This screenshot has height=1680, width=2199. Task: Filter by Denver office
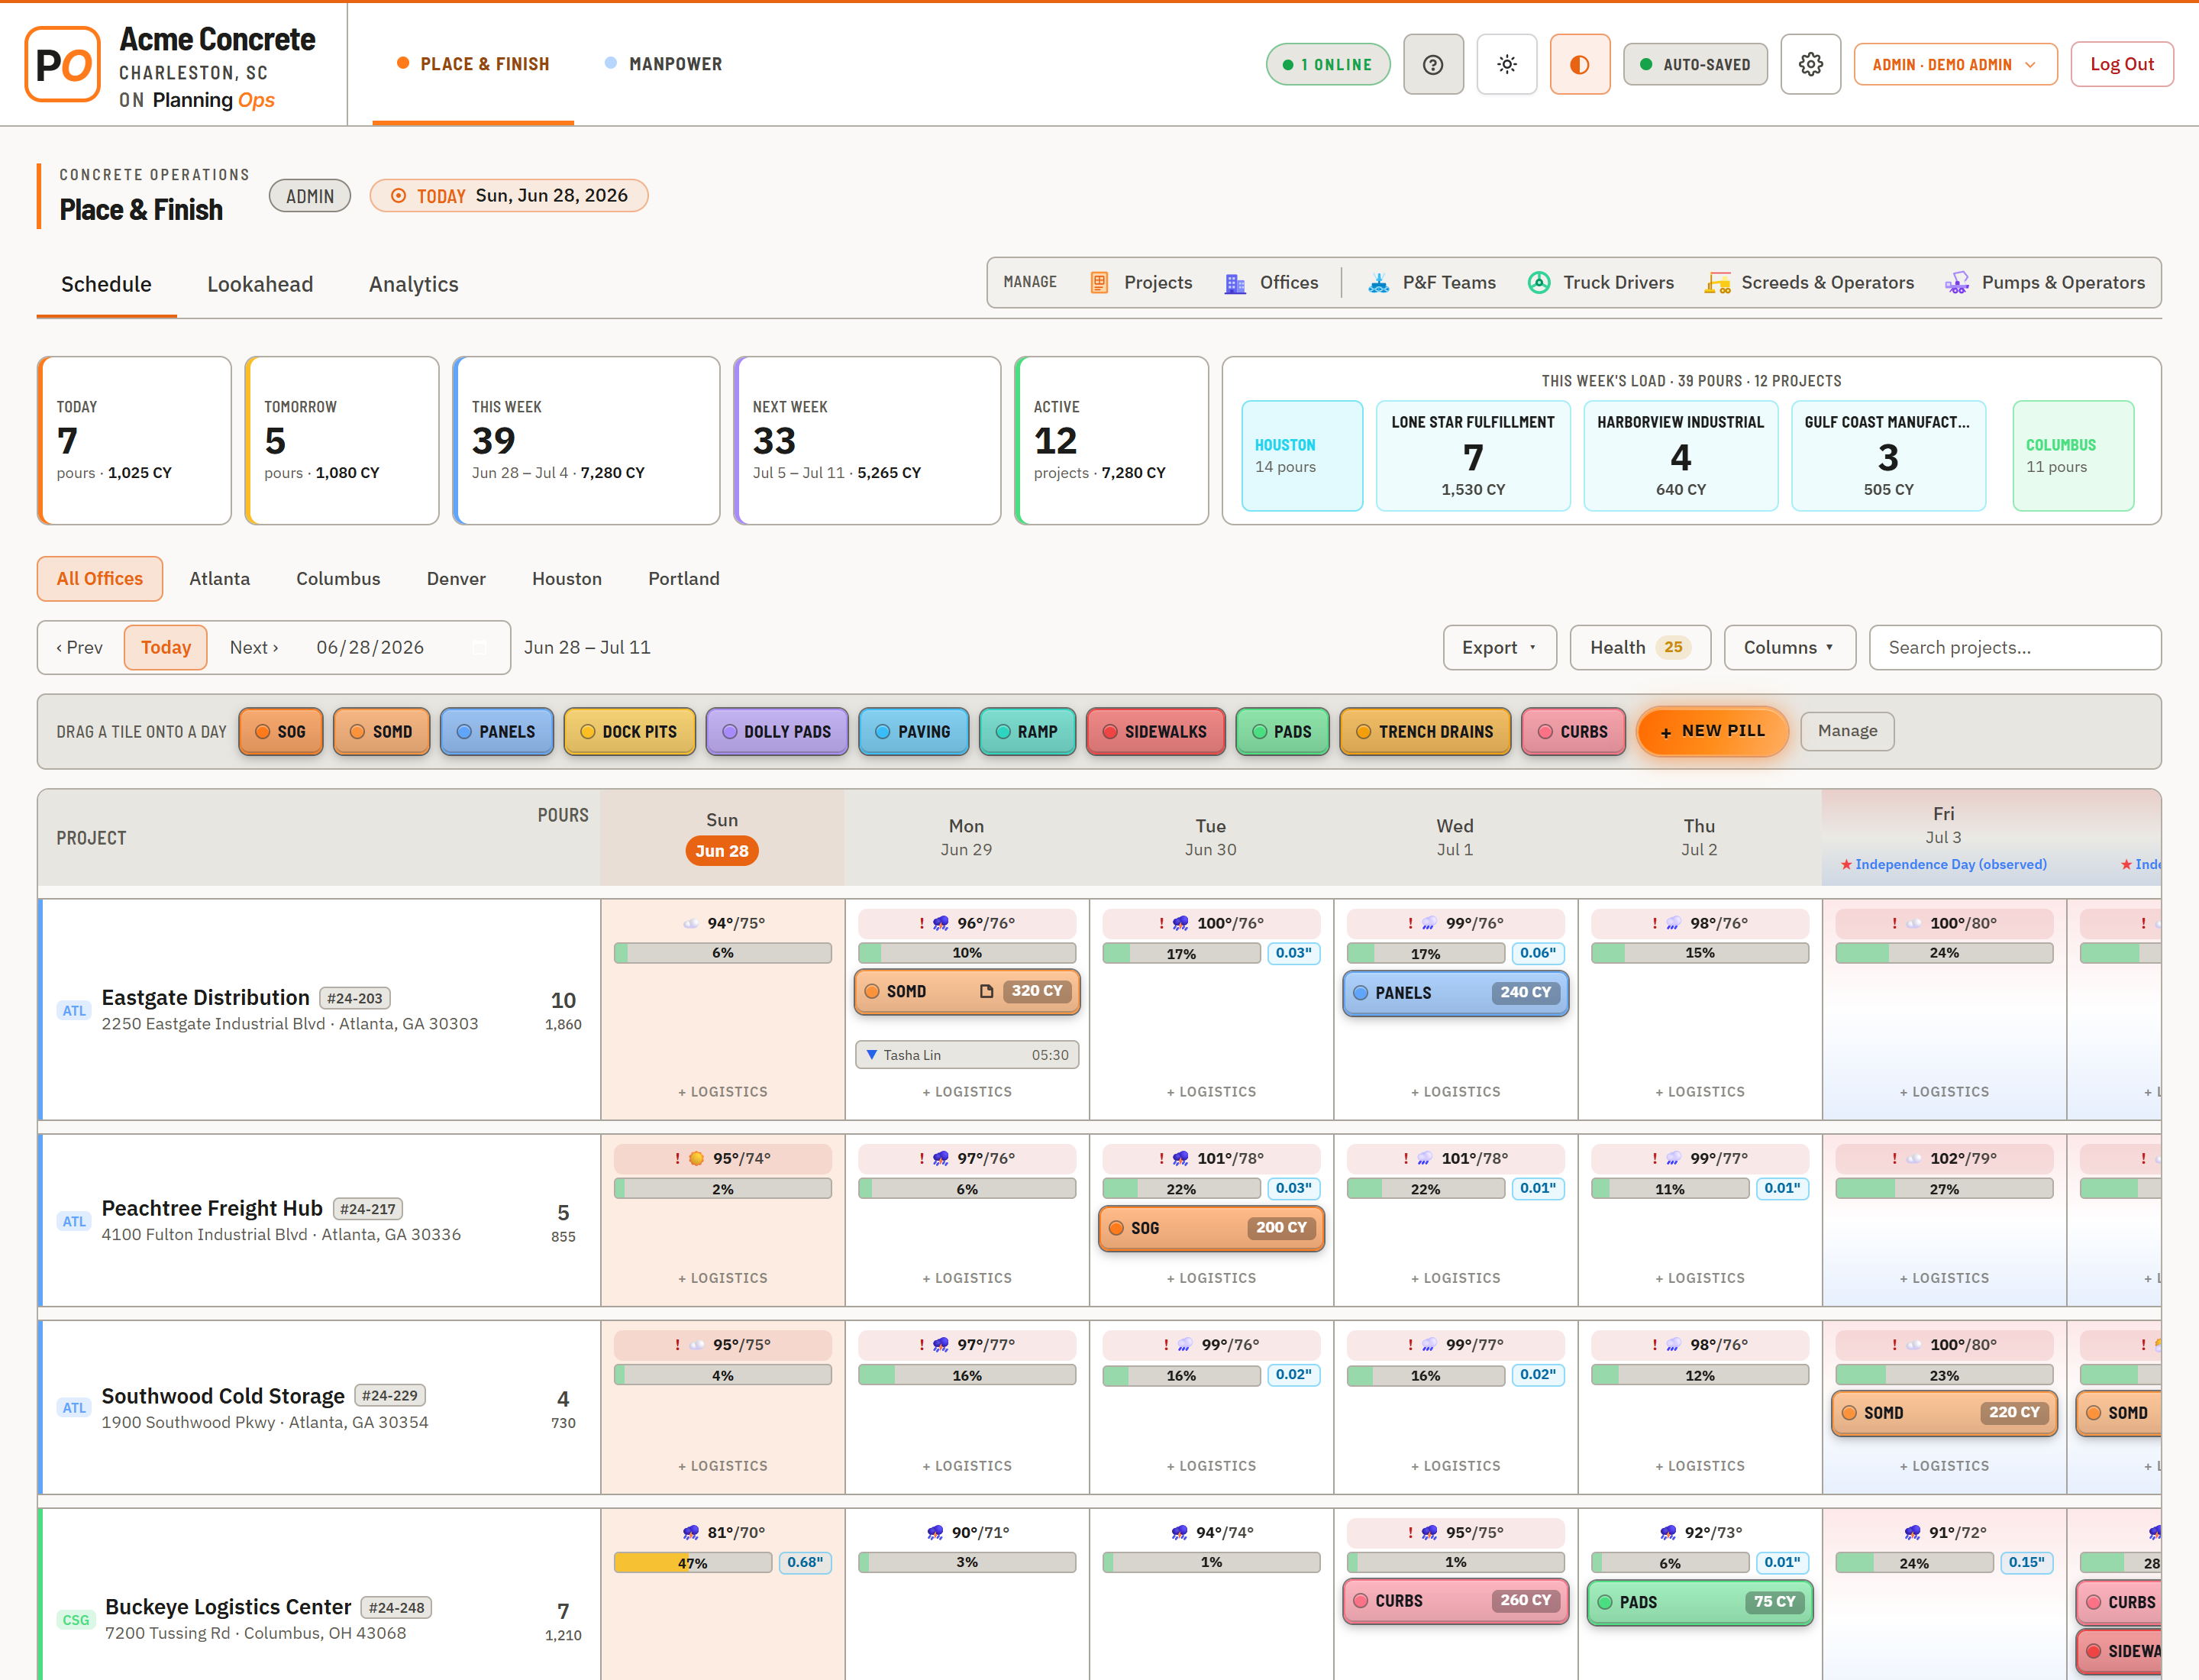coord(456,579)
